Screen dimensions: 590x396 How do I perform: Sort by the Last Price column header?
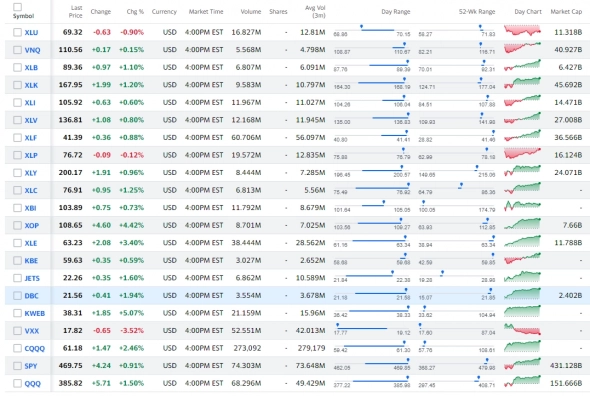coord(75,12)
